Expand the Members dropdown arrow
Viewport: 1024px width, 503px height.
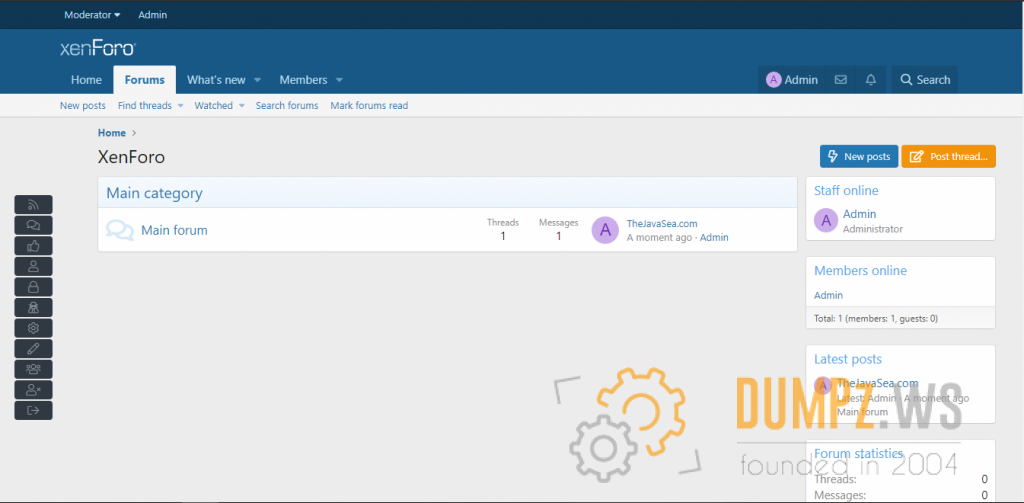point(339,80)
